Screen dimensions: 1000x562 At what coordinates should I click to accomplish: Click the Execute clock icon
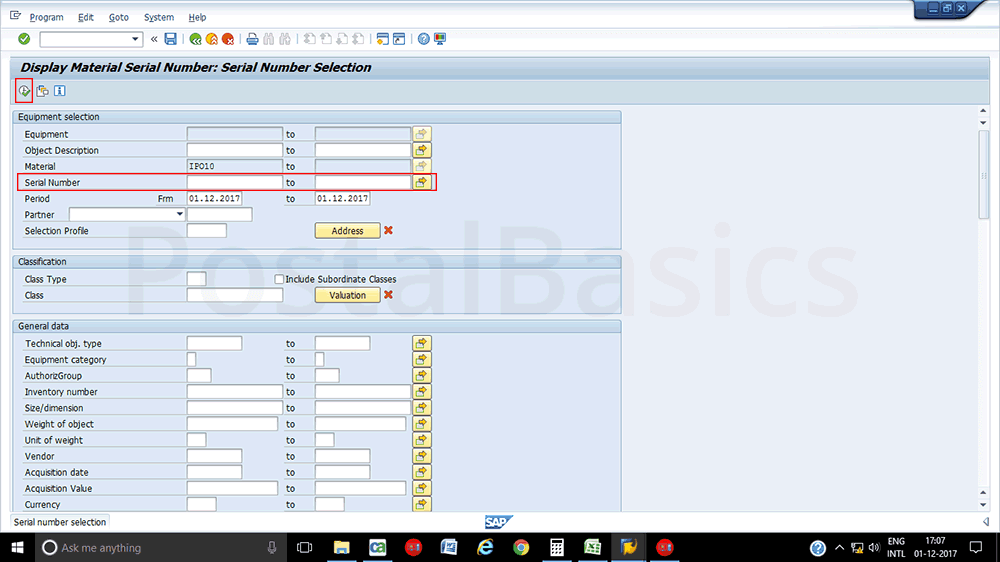(x=24, y=91)
